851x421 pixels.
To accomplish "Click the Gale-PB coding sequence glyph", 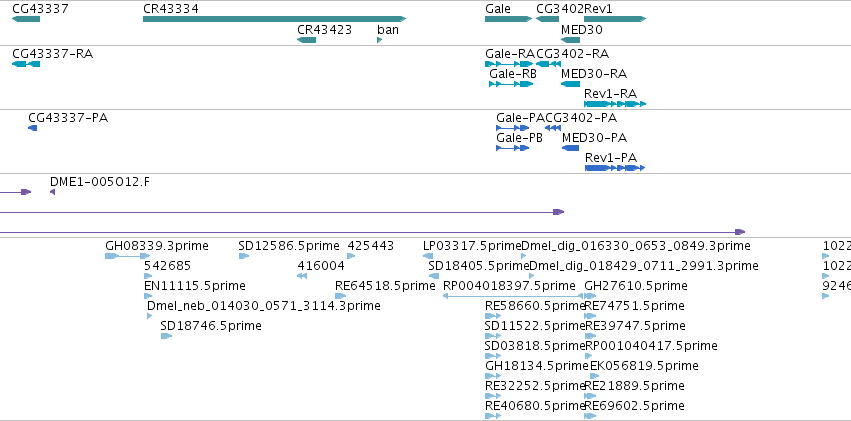I will click(x=513, y=148).
